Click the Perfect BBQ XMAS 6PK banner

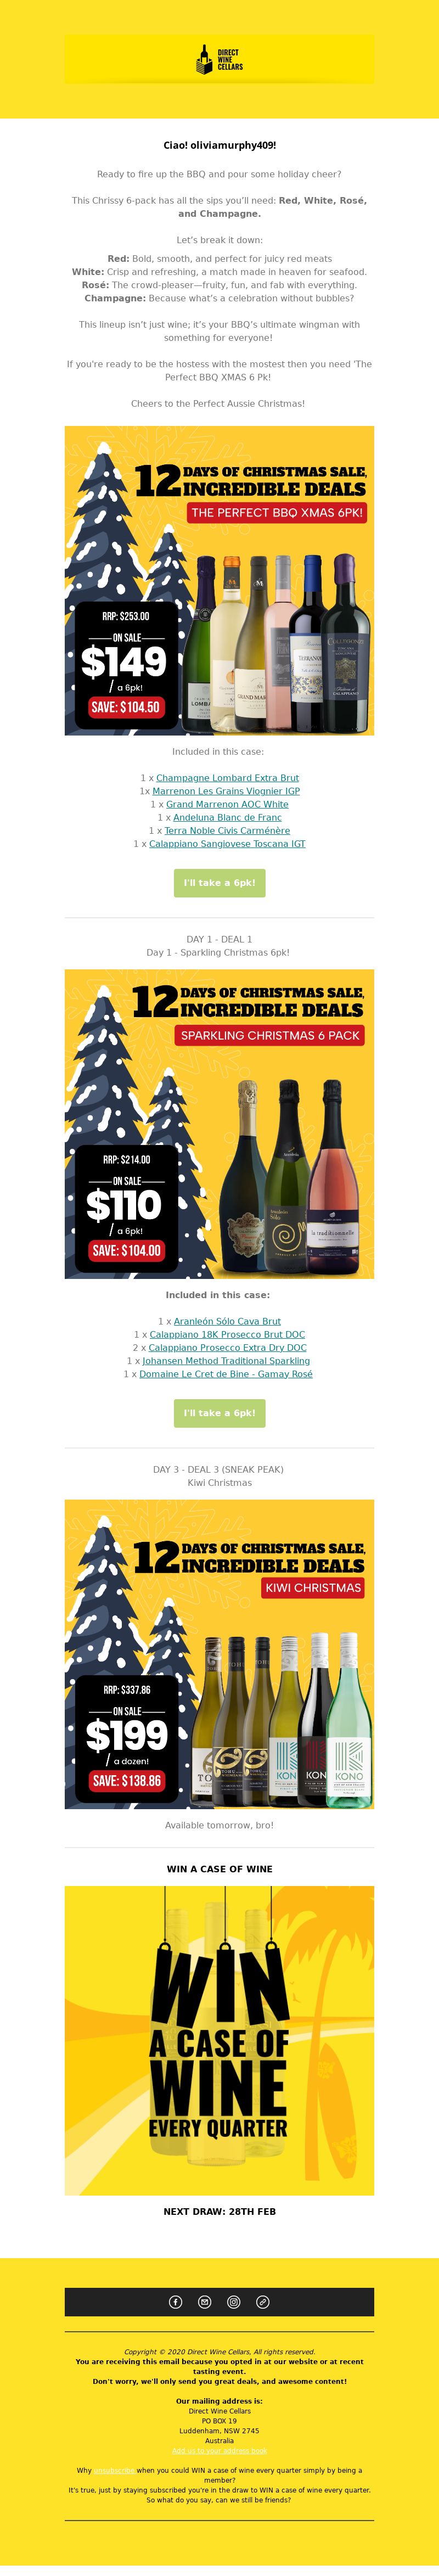[x=219, y=580]
